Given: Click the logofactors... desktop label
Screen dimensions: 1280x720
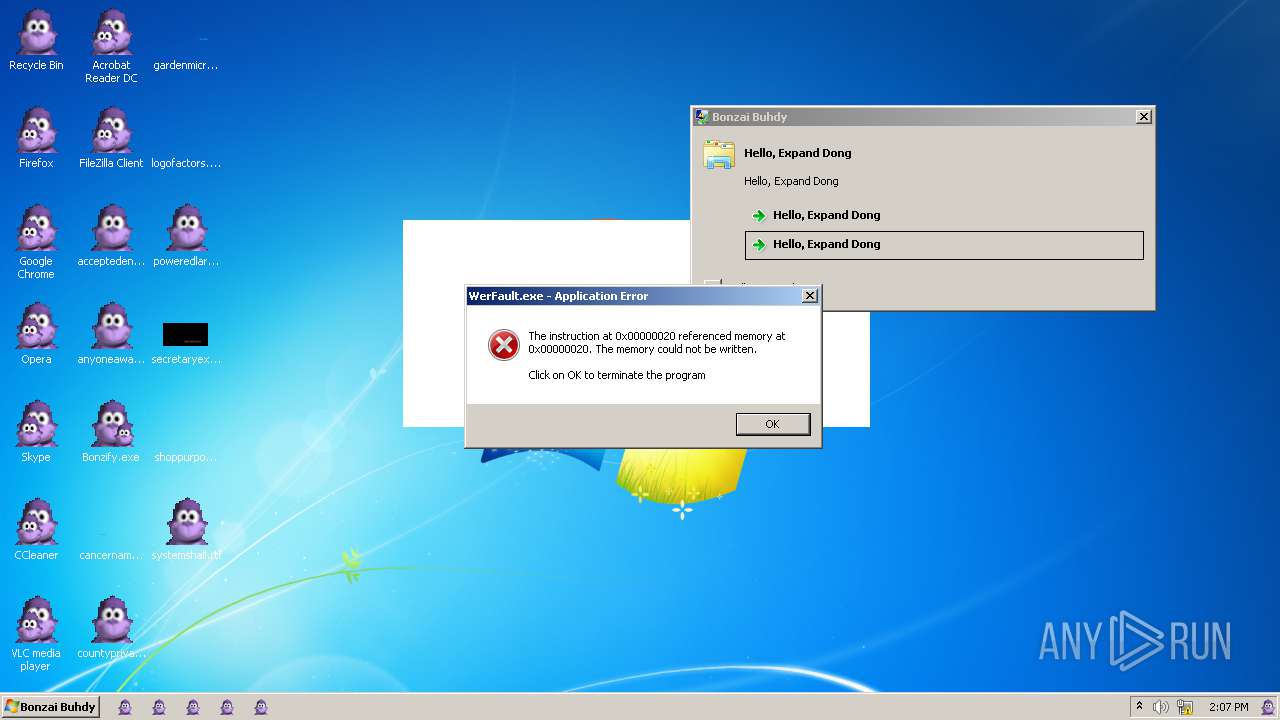Looking at the screenshot, I should click(x=186, y=163).
